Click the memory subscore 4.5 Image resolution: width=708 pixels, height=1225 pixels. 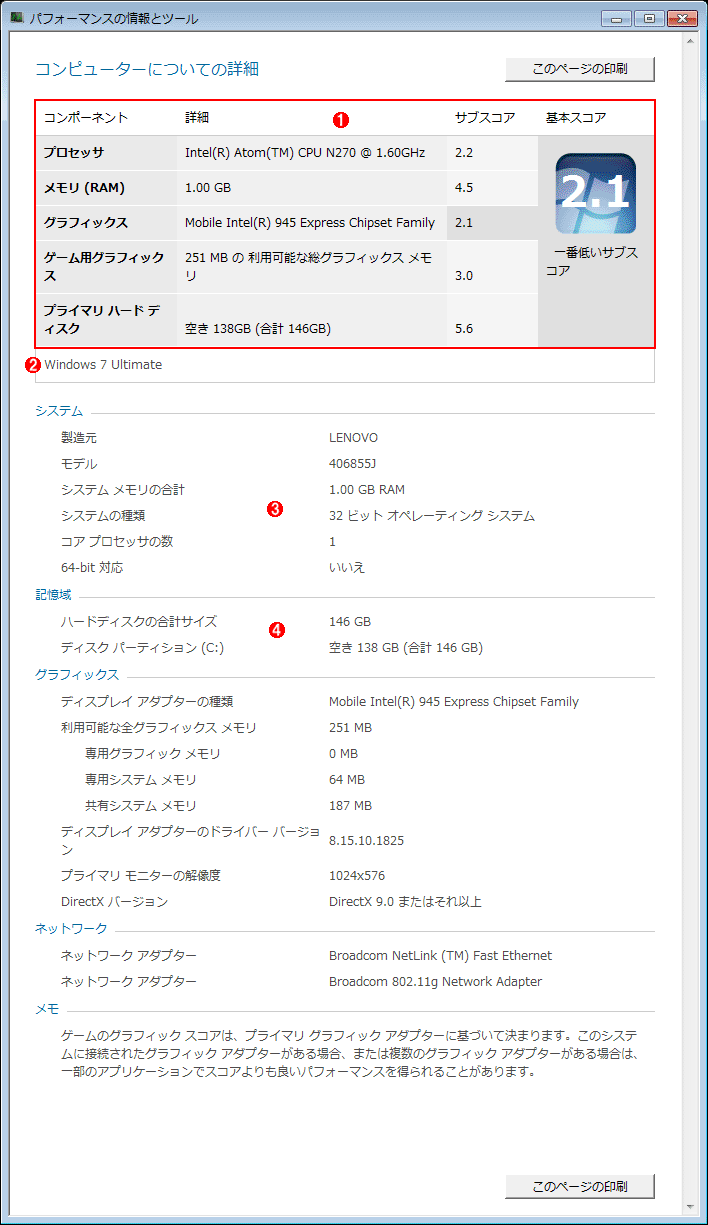click(464, 188)
